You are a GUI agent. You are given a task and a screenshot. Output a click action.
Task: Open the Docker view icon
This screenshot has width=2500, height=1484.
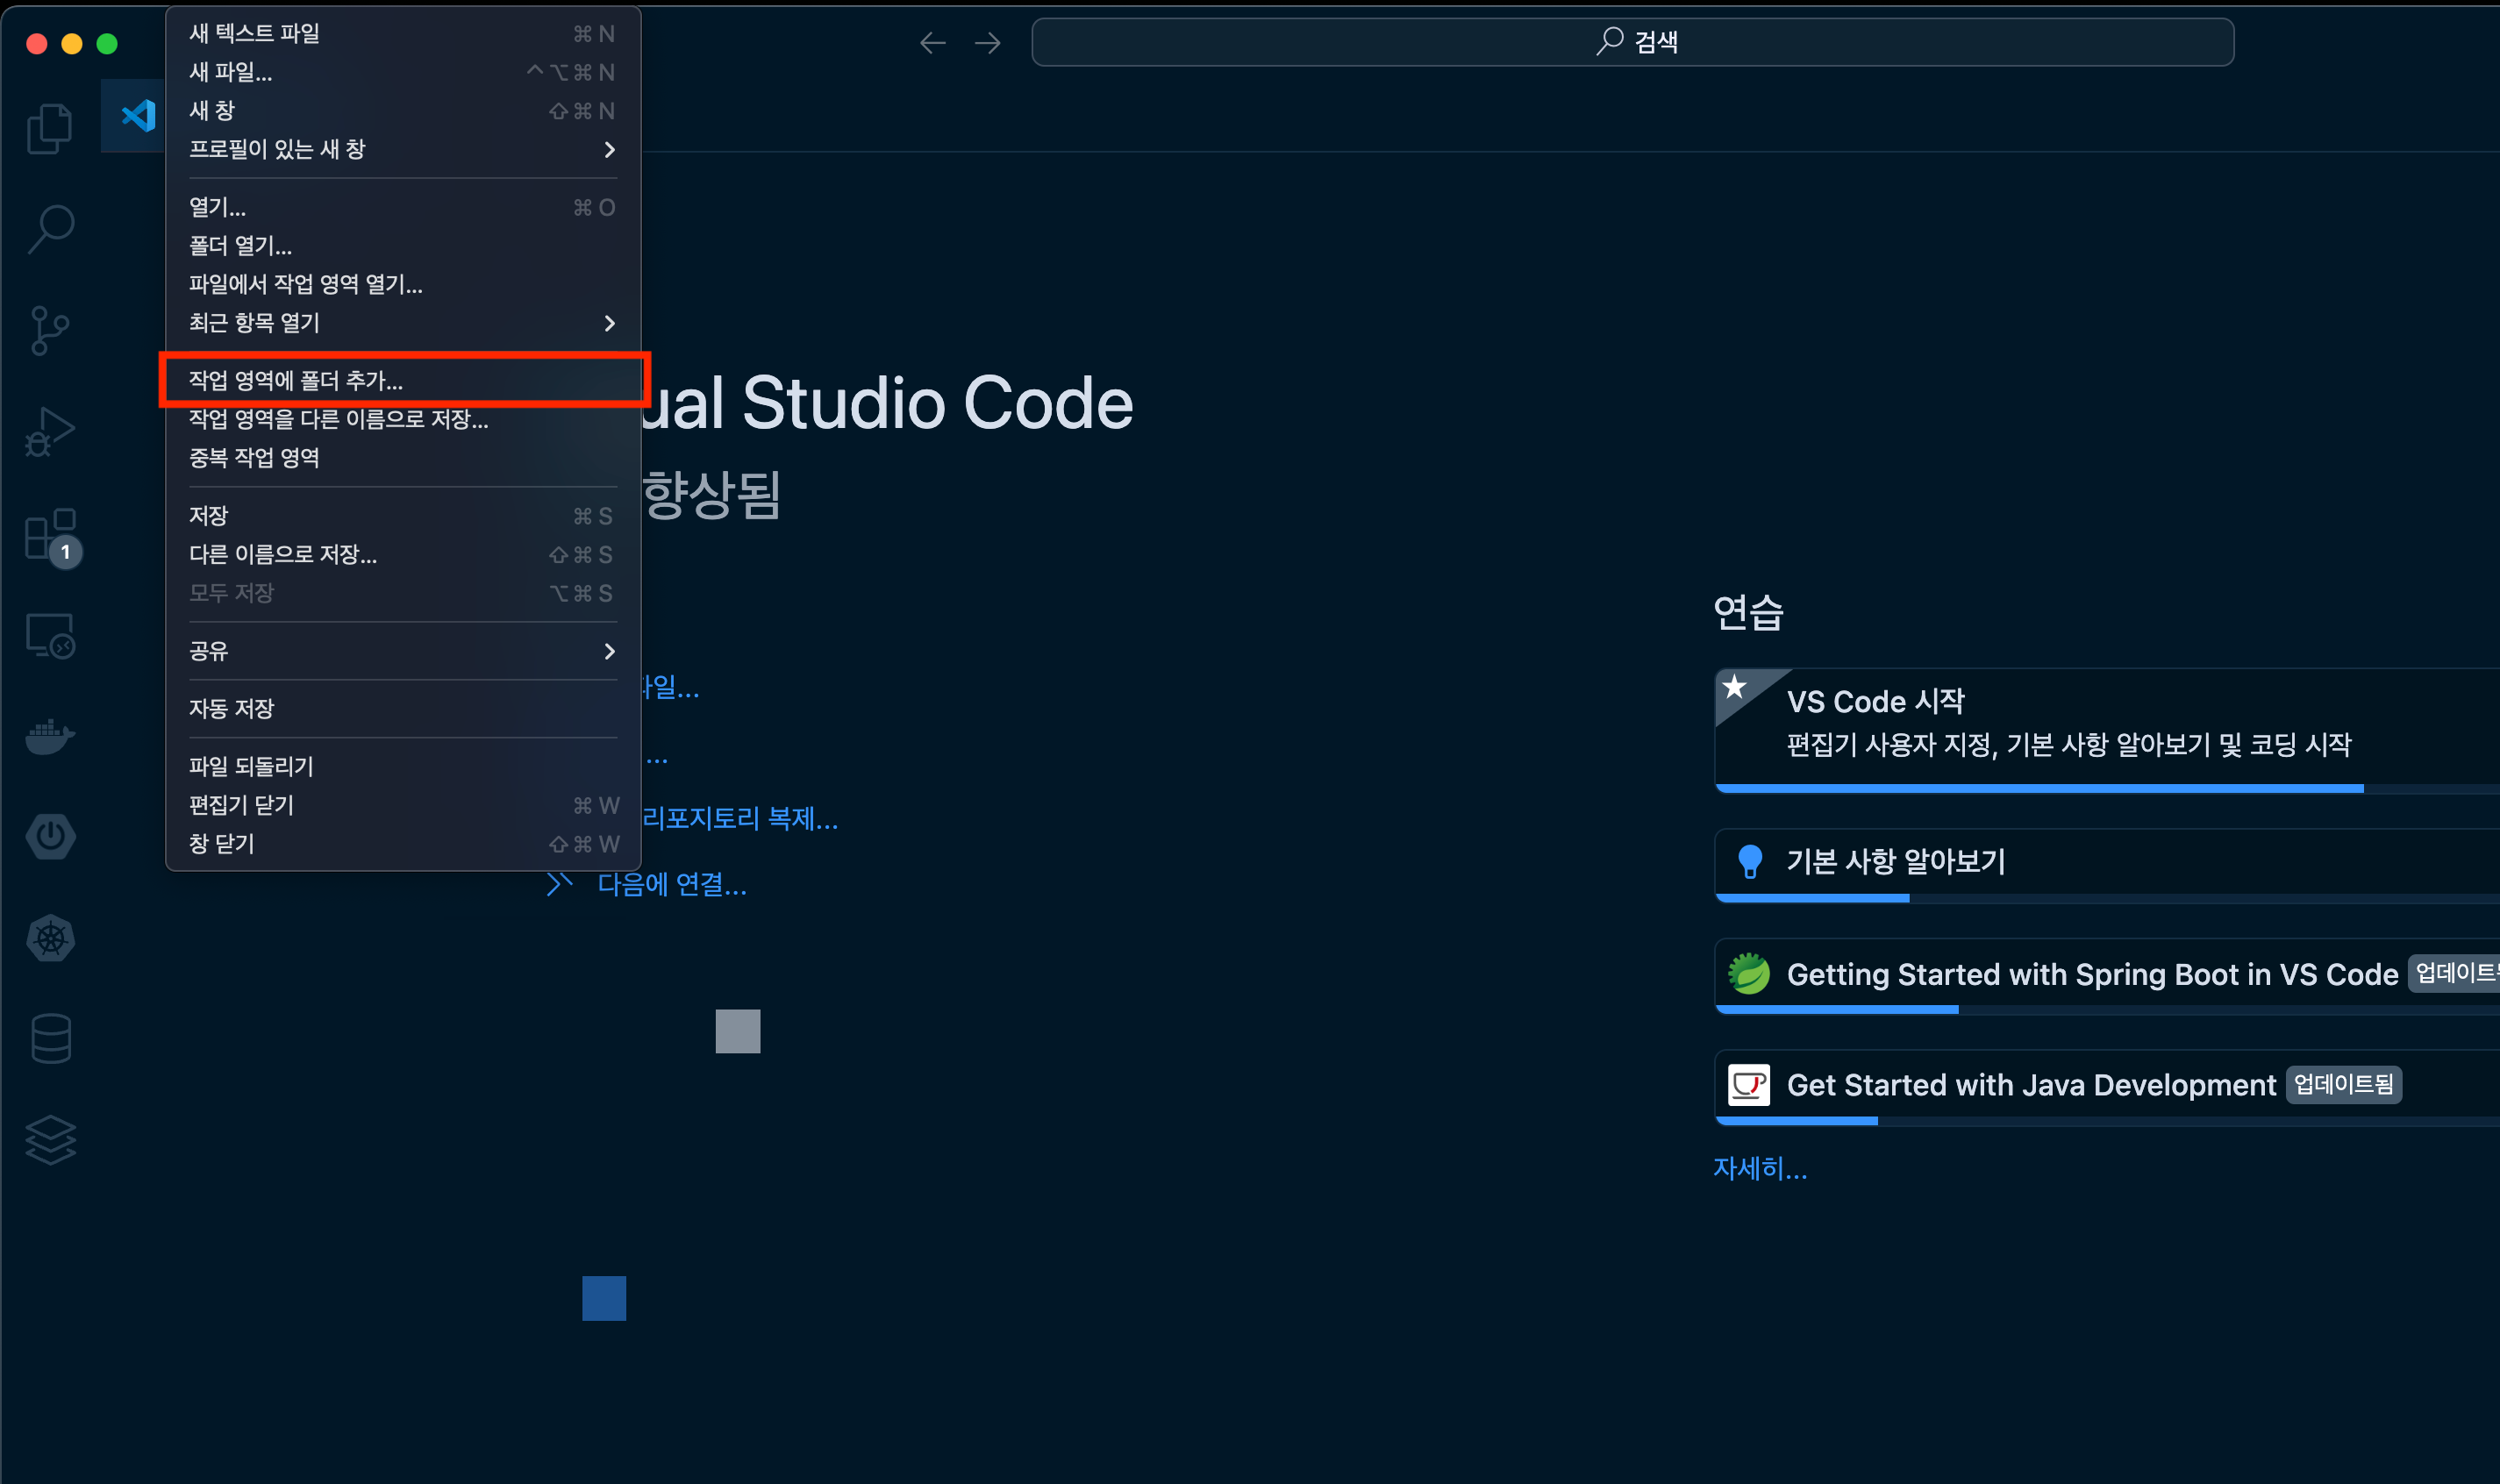click(50, 737)
